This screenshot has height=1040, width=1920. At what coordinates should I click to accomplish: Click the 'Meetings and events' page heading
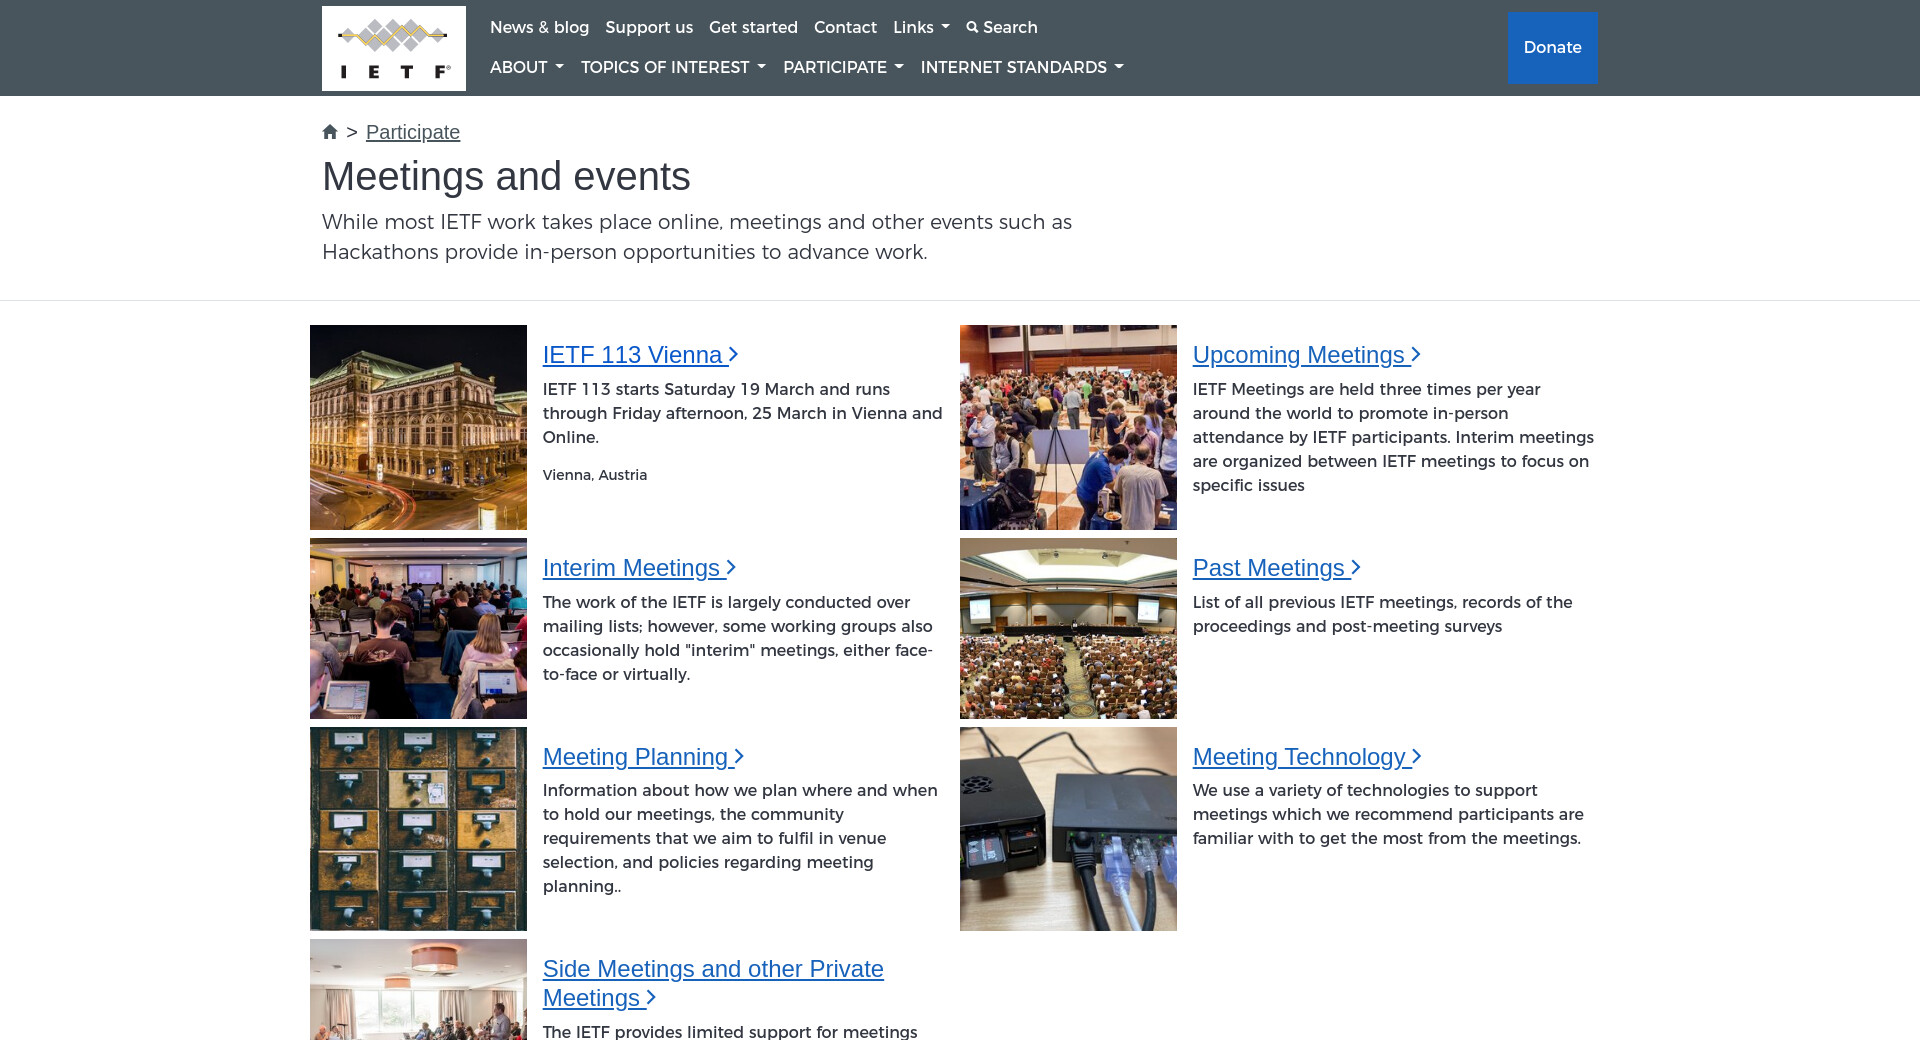pyautogui.click(x=506, y=176)
